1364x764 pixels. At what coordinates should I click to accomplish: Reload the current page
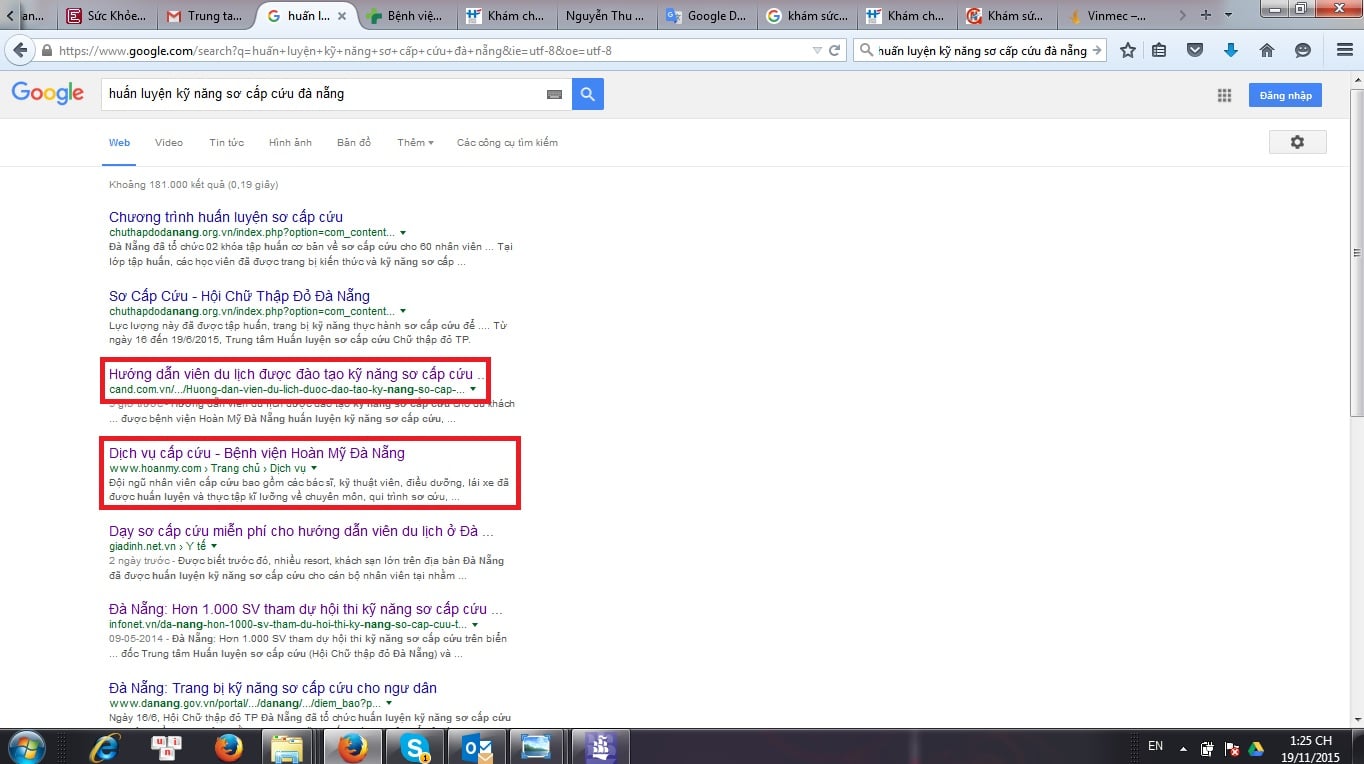click(x=836, y=50)
